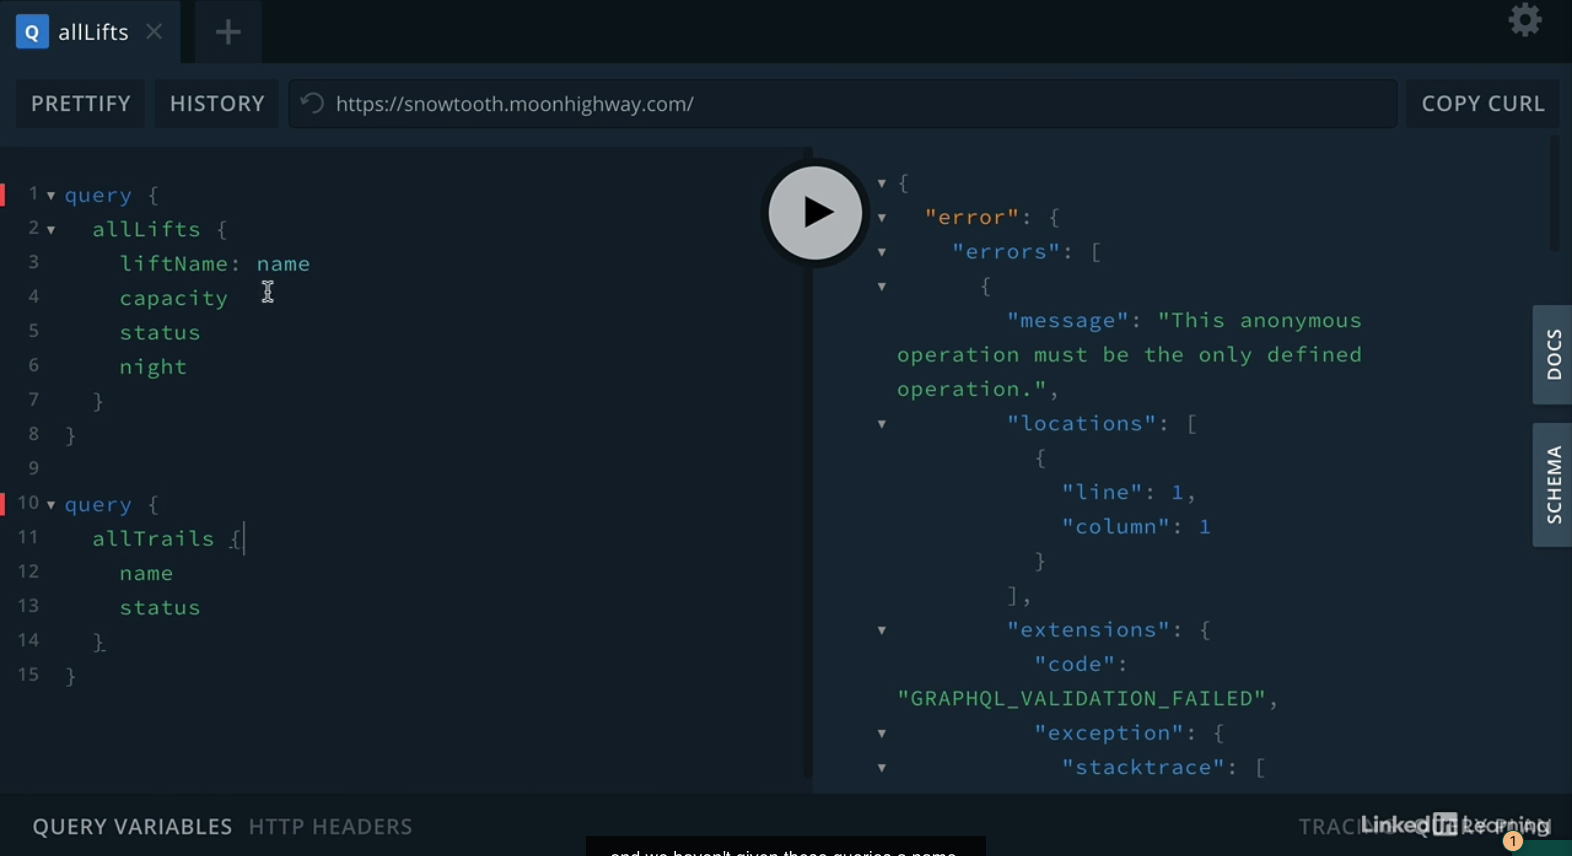1572x856 pixels.
Task: Click "allTrails" in the second query
Action: [153, 539]
